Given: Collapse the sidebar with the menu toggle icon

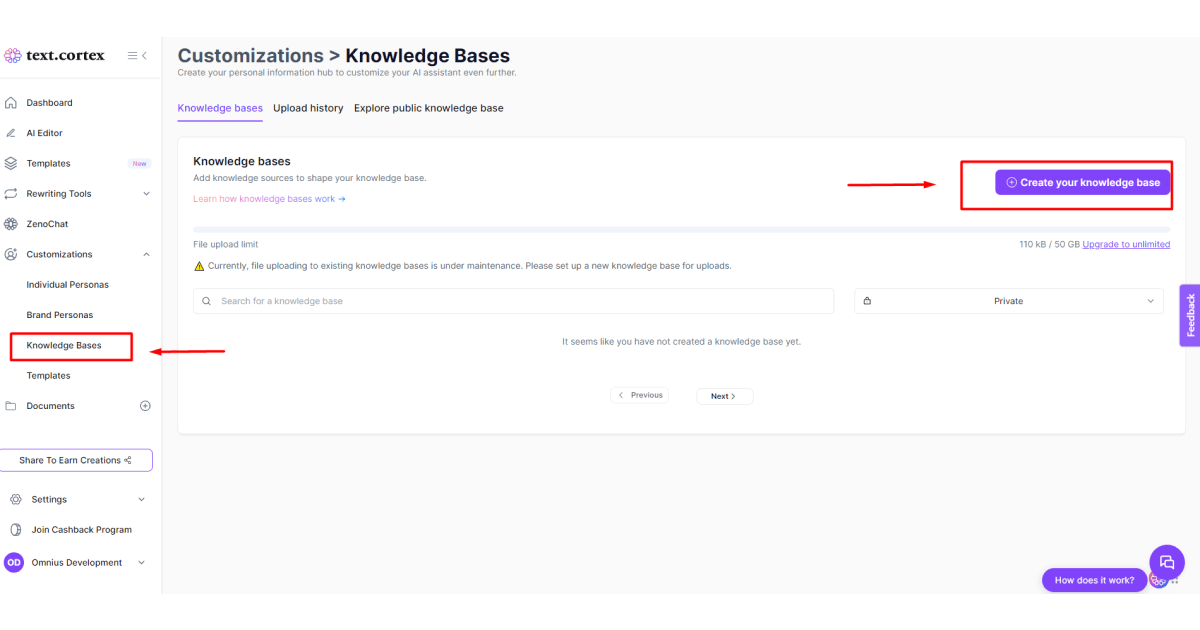Looking at the screenshot, I should 137,56.
